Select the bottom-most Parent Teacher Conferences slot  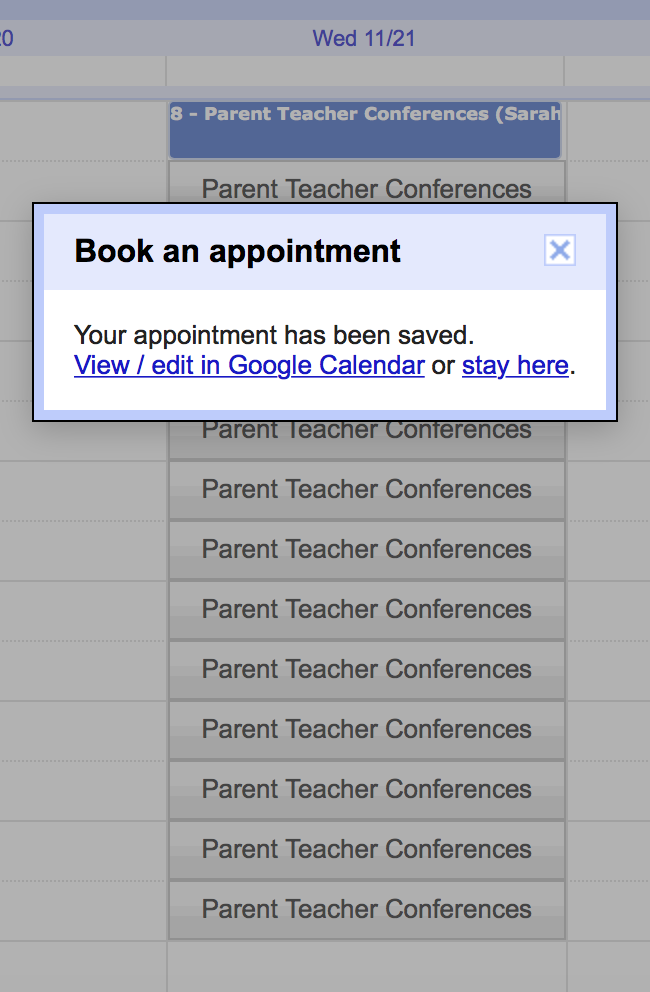[366, 909]
